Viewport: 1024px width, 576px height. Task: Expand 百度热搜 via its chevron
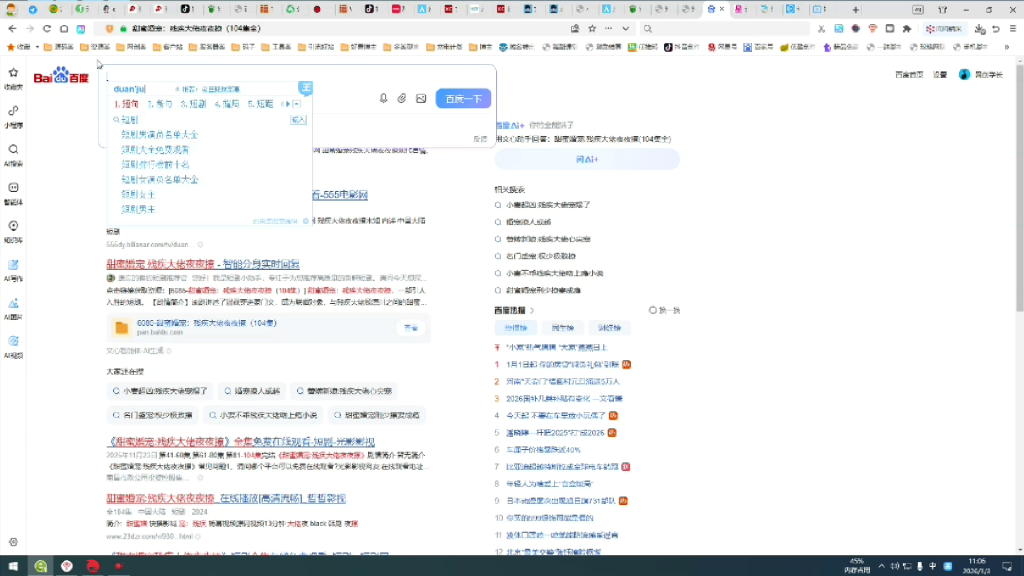[532, 311]
